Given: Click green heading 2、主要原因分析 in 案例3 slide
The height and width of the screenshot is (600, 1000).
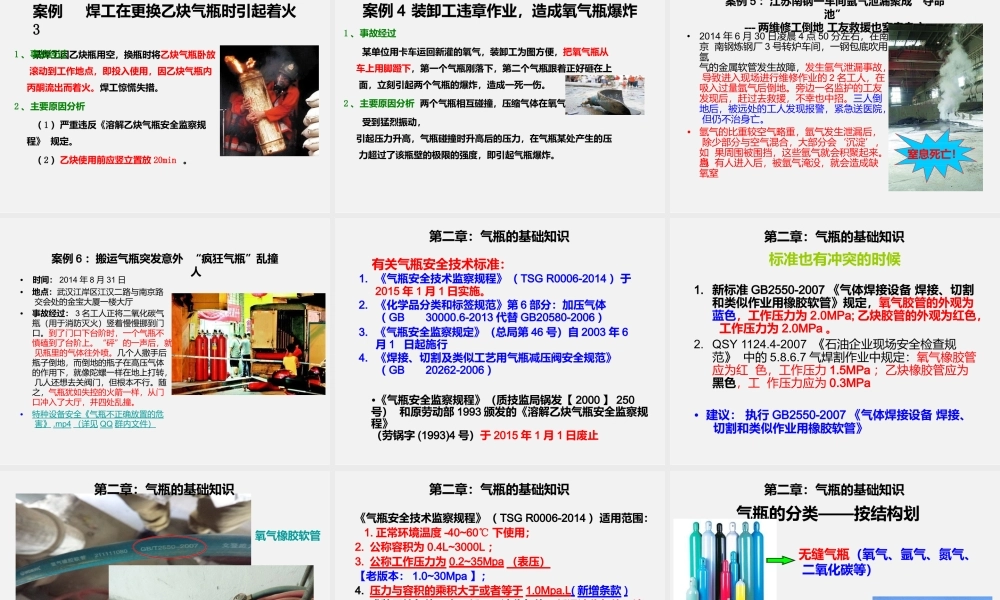Looking at the screenshot, I should tap(49, 106).
